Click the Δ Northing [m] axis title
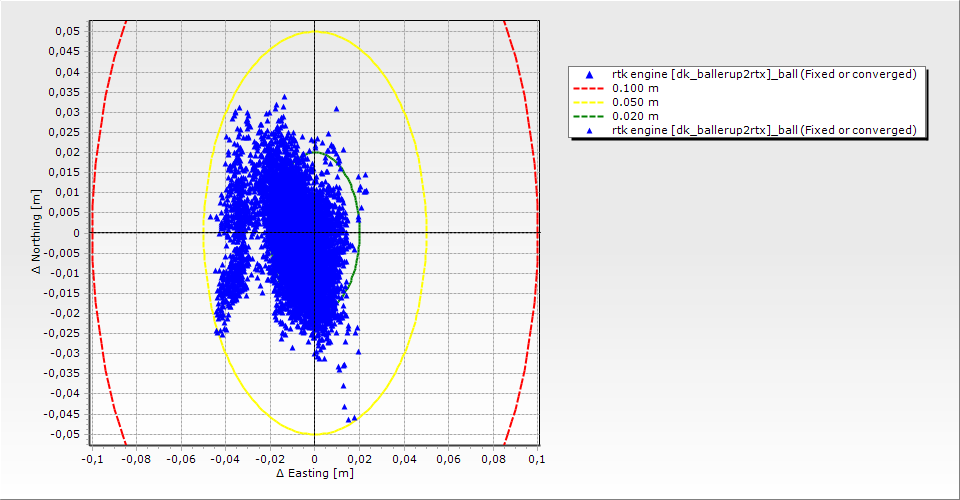This screenshot has height=500, width=960. click(37, 231)
